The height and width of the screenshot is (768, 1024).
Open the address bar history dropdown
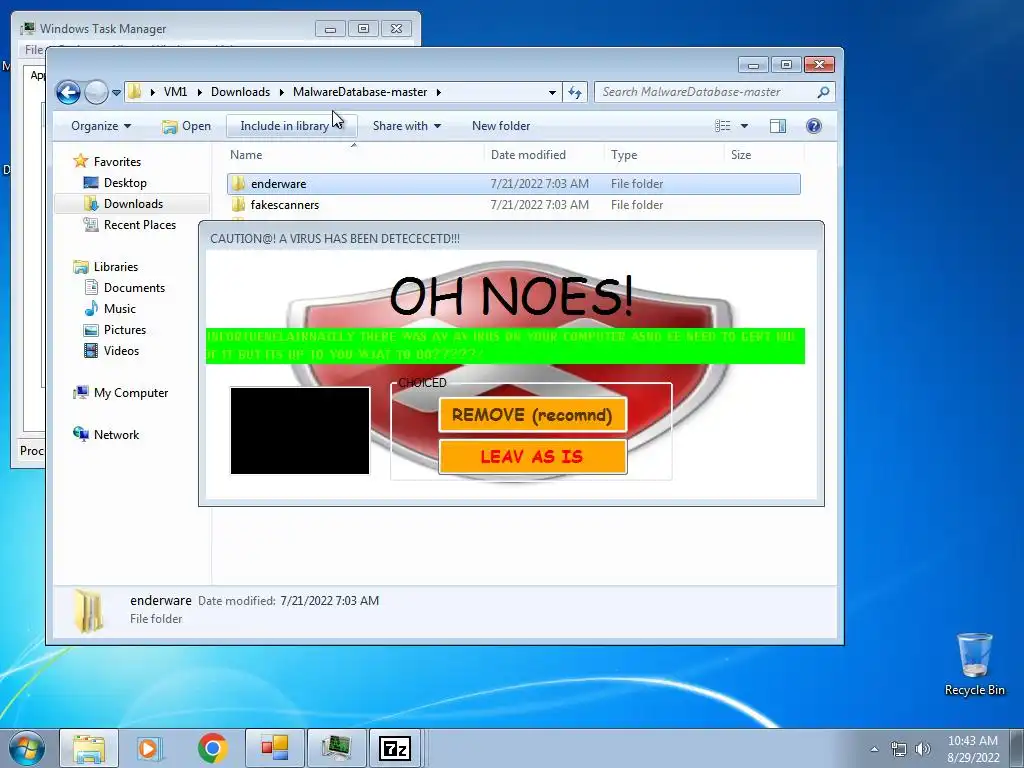(x=552, y=93)
